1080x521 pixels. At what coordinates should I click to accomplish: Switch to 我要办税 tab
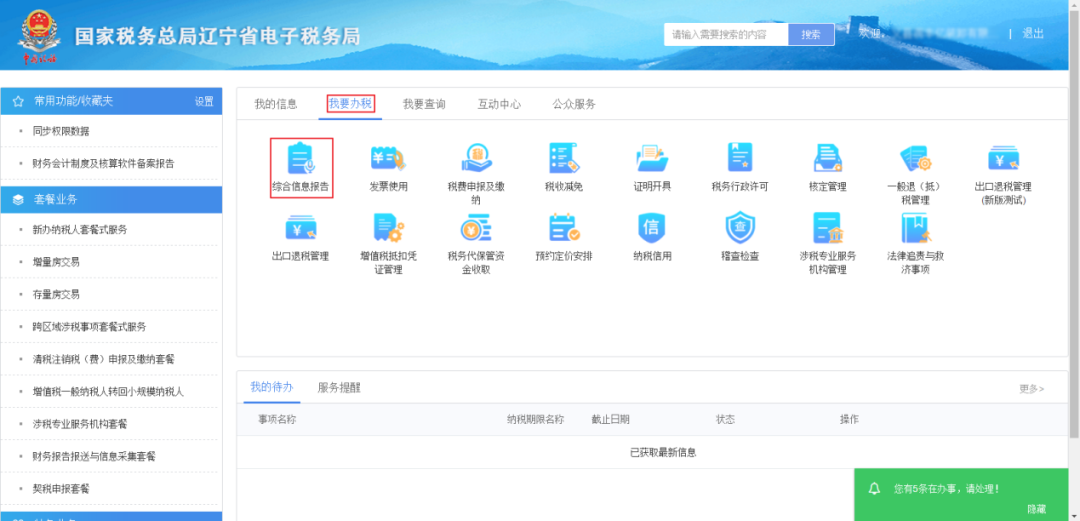coord(350,104)
